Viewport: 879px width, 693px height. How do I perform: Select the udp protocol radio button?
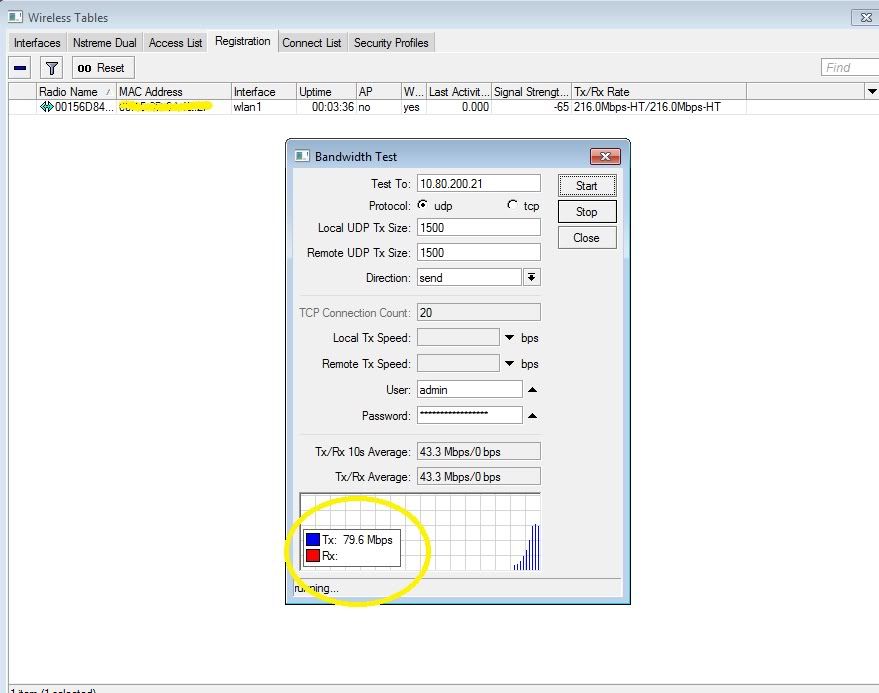(423, 205)
